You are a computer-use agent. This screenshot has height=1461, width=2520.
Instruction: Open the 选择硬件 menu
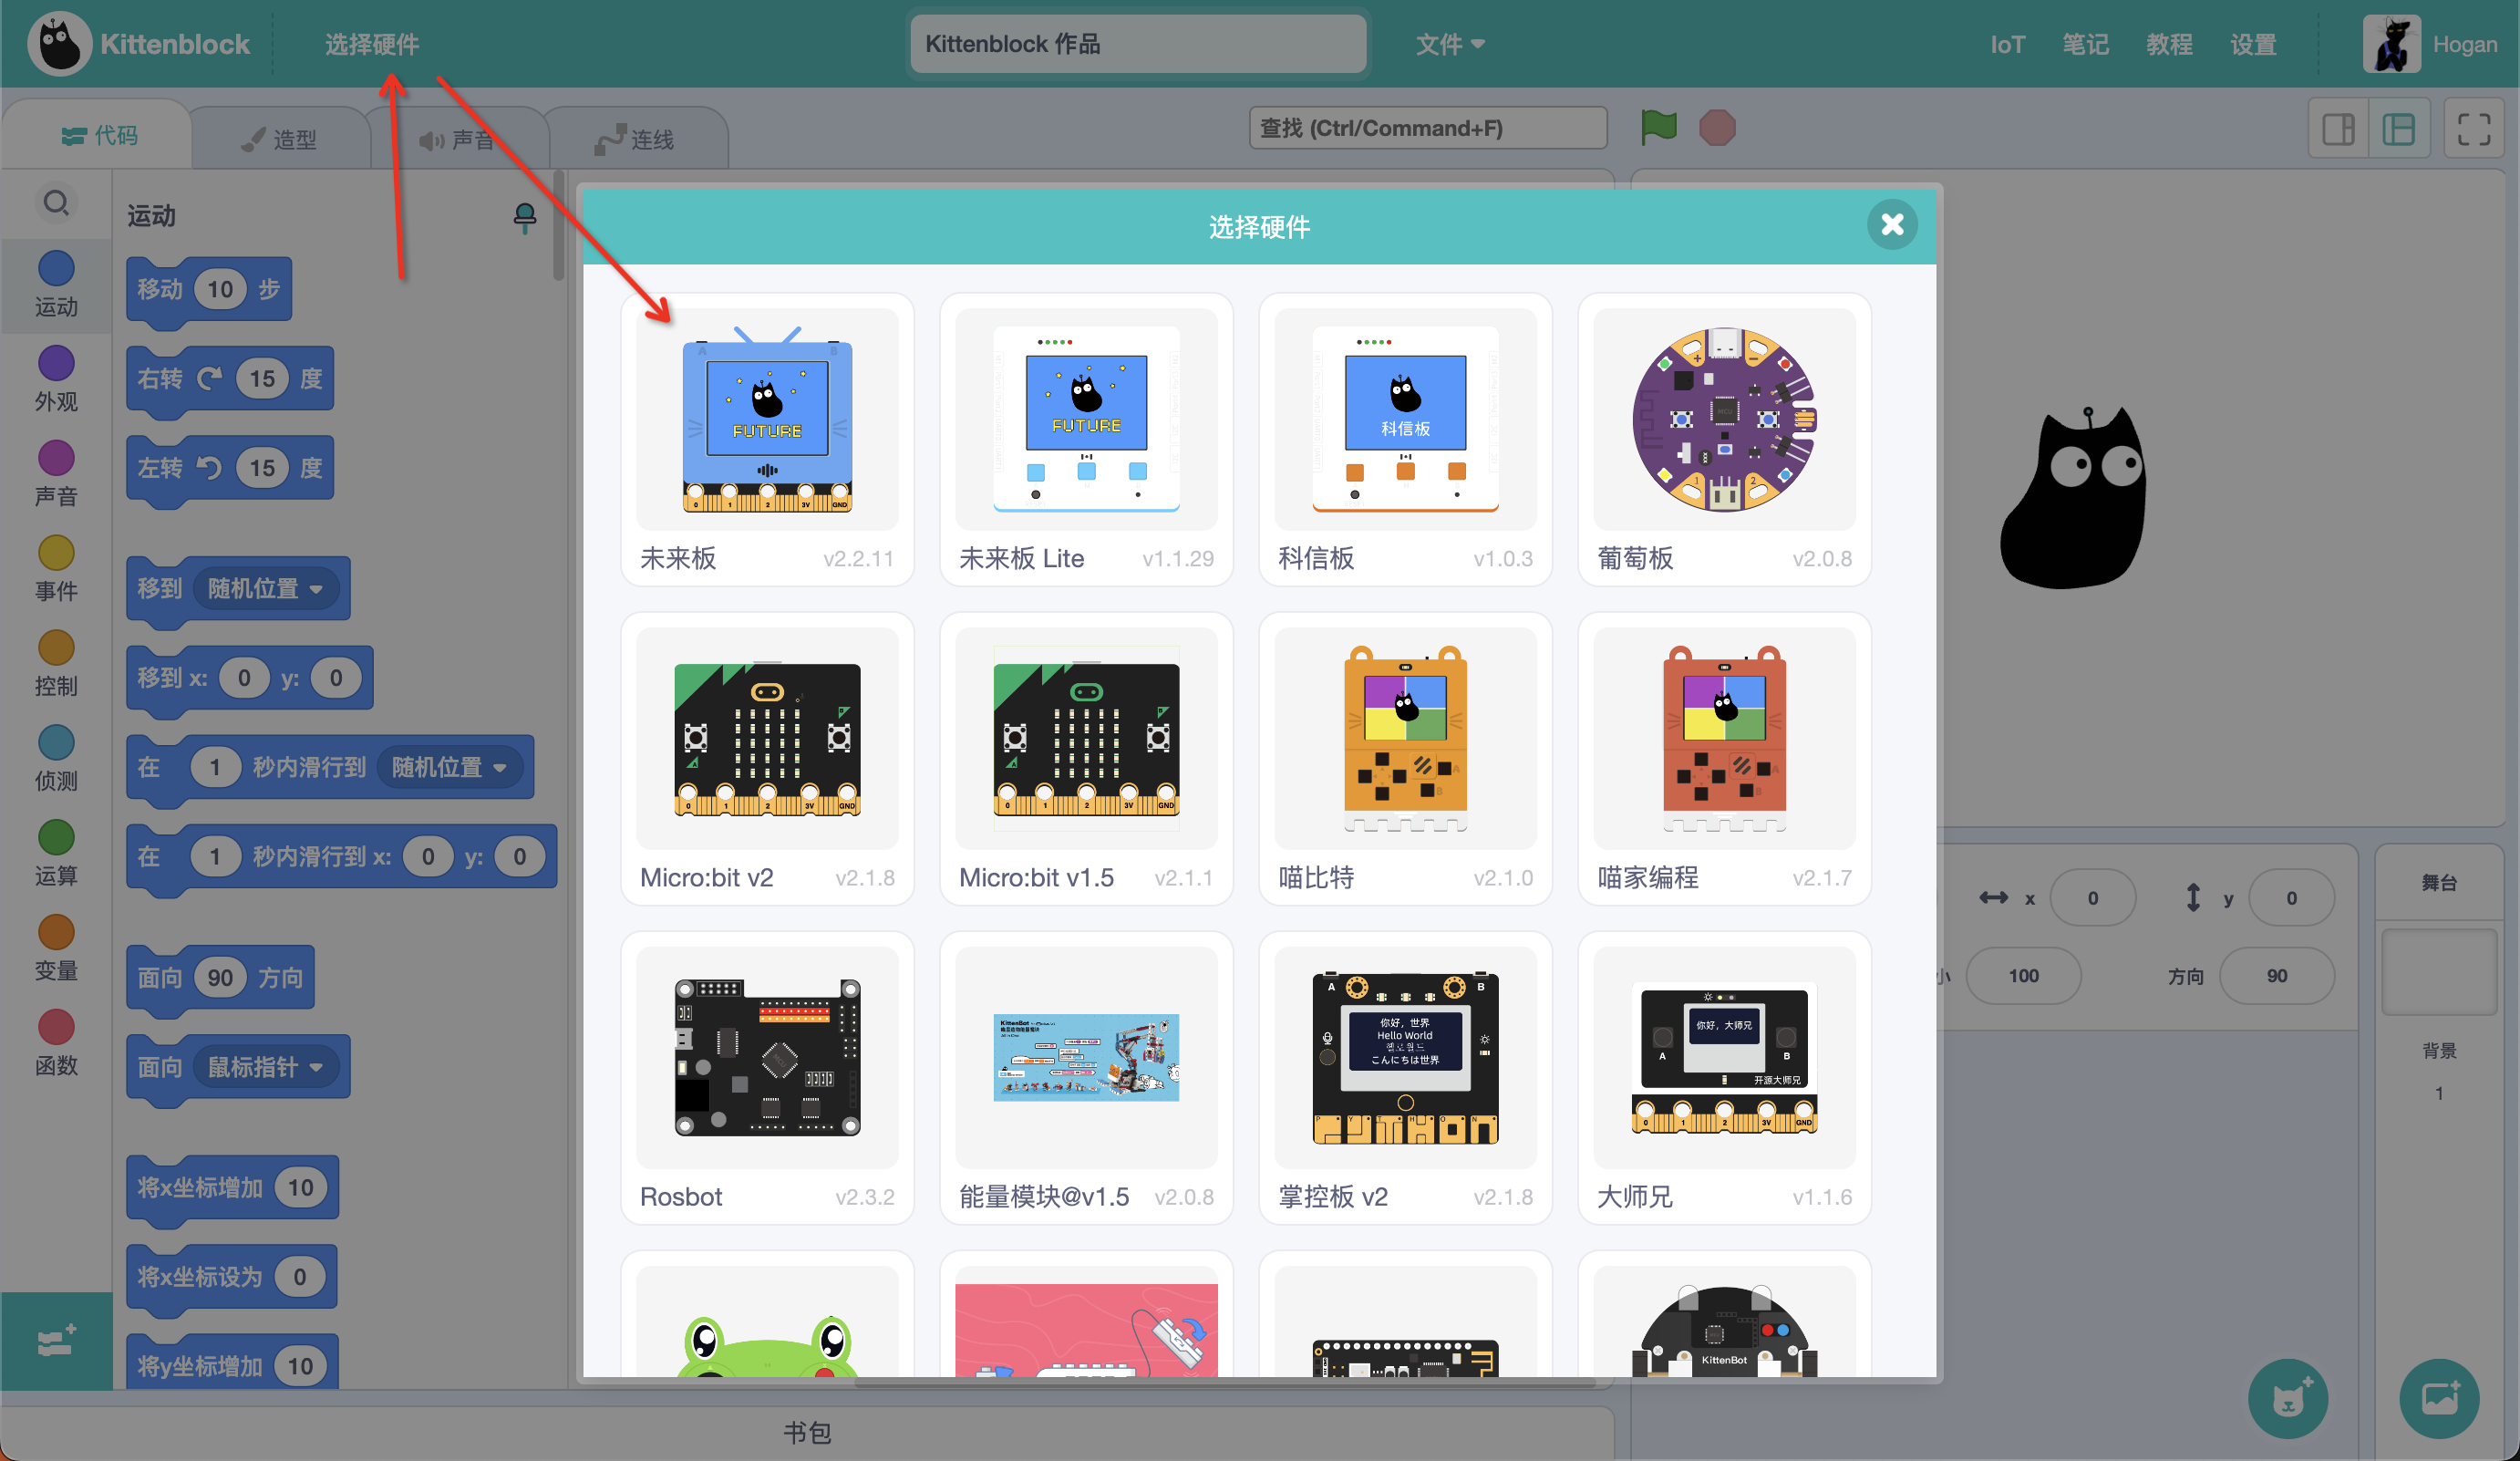click(371, 44)
